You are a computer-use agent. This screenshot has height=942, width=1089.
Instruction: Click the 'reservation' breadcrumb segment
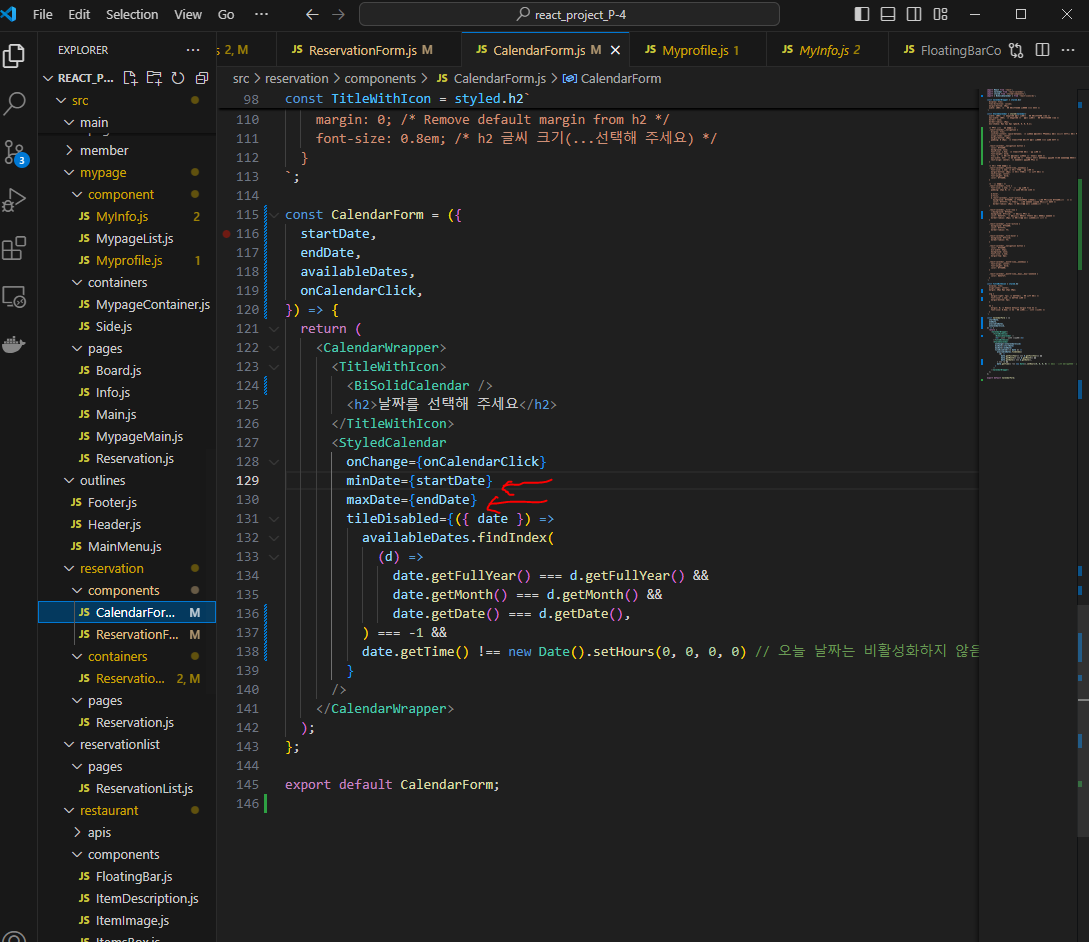point(297,78)
